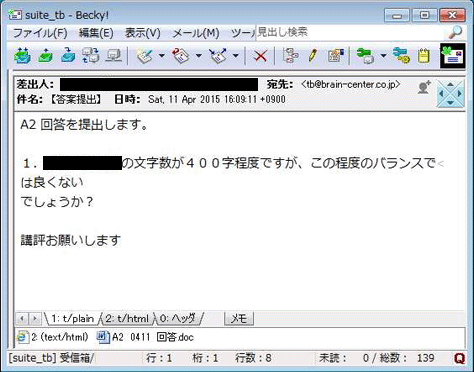Screen dimensions: 474x372
Task: Click the メモ button
Action: coord(239,319)
